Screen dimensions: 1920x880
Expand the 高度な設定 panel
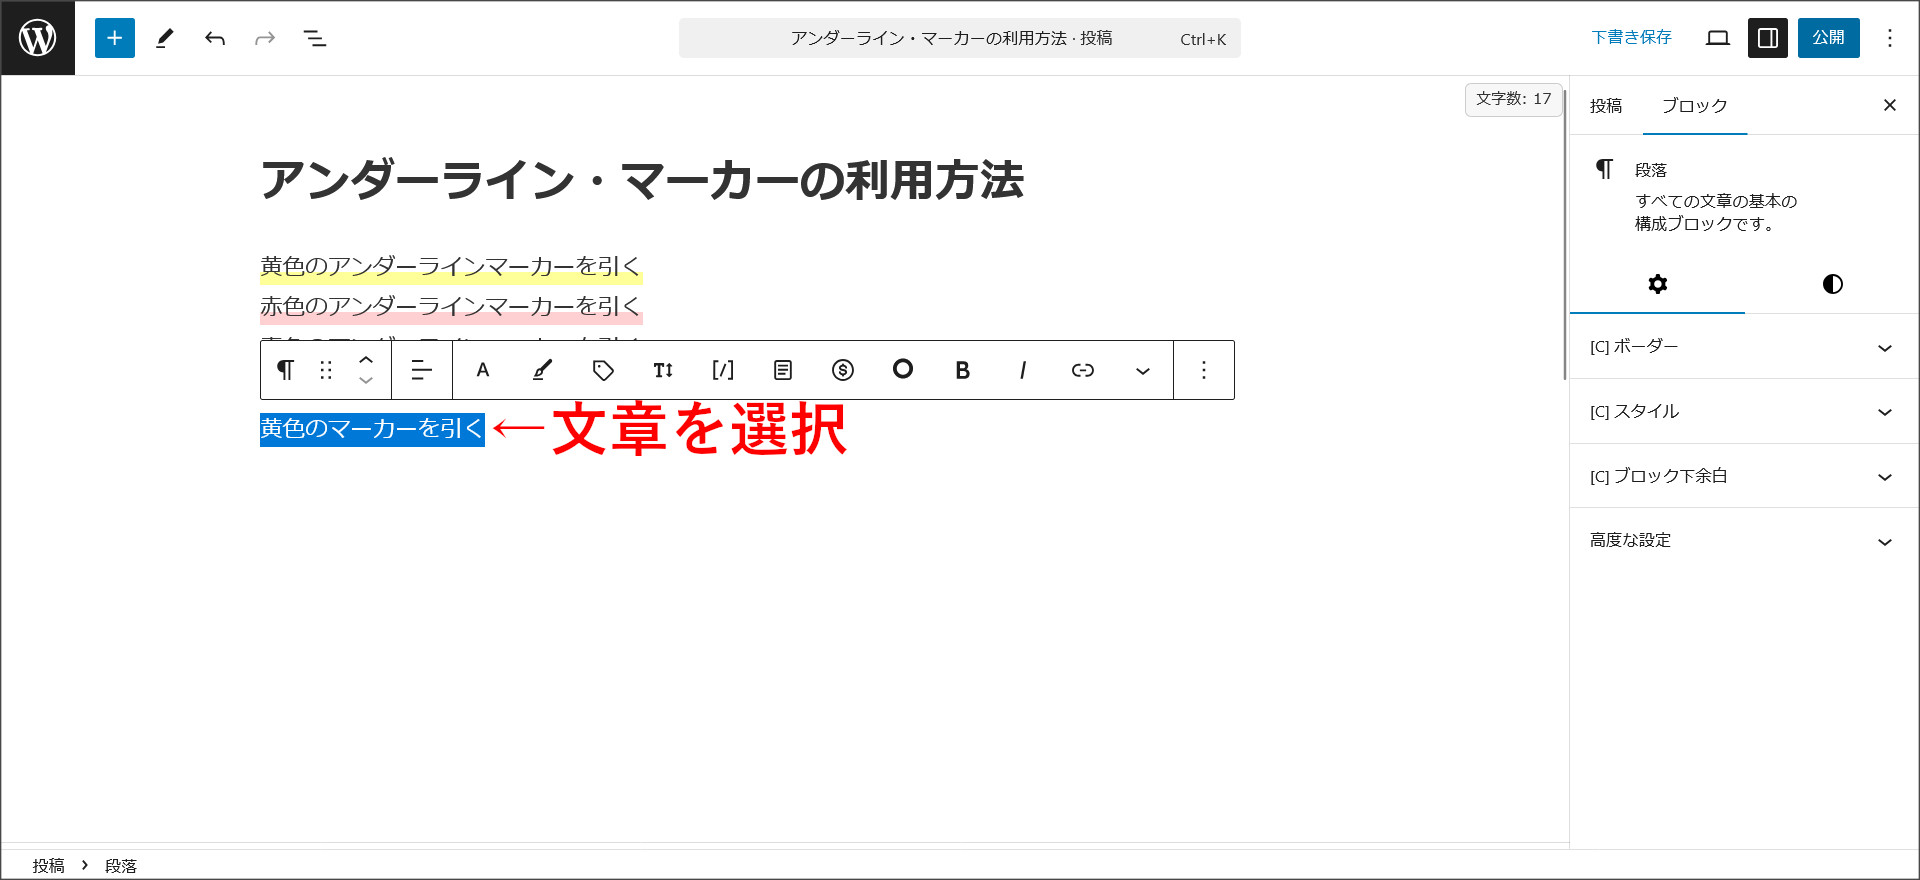[1744, 541]
